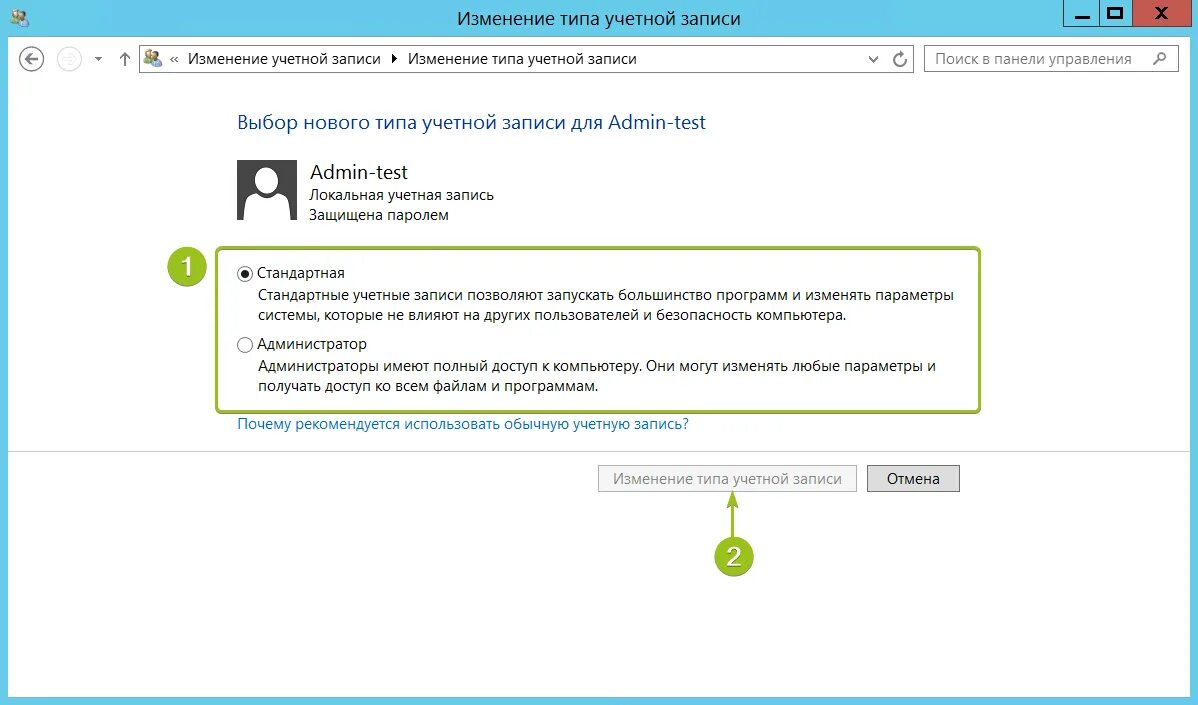Click 'Защищена паролем' text
1198x705 pixels.
tap(379, 215)
